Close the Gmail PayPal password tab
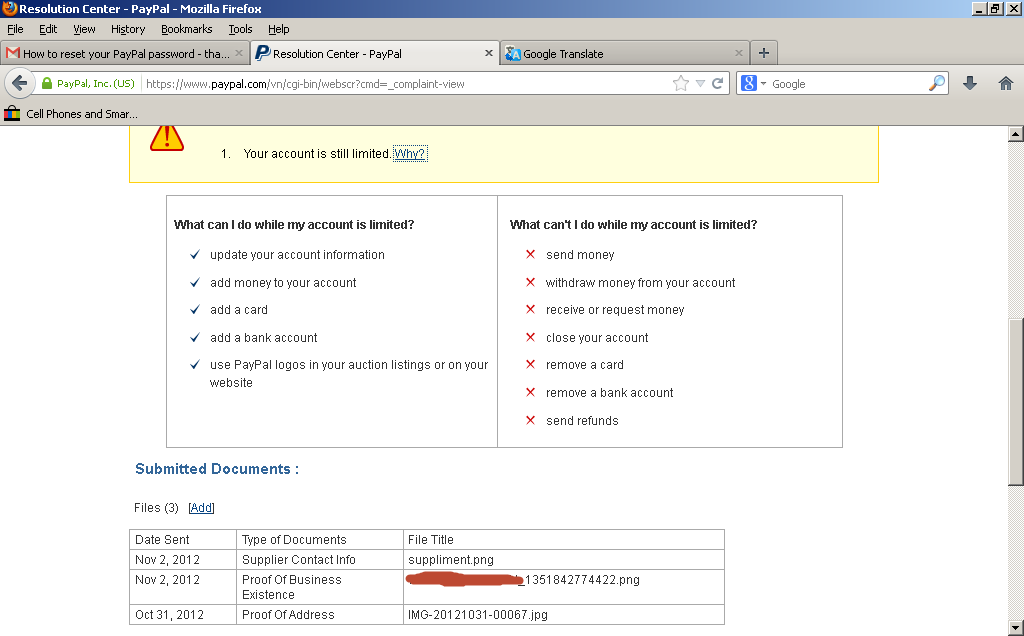This screenshot has width=1024, height=636. click(x=239, y=53)
